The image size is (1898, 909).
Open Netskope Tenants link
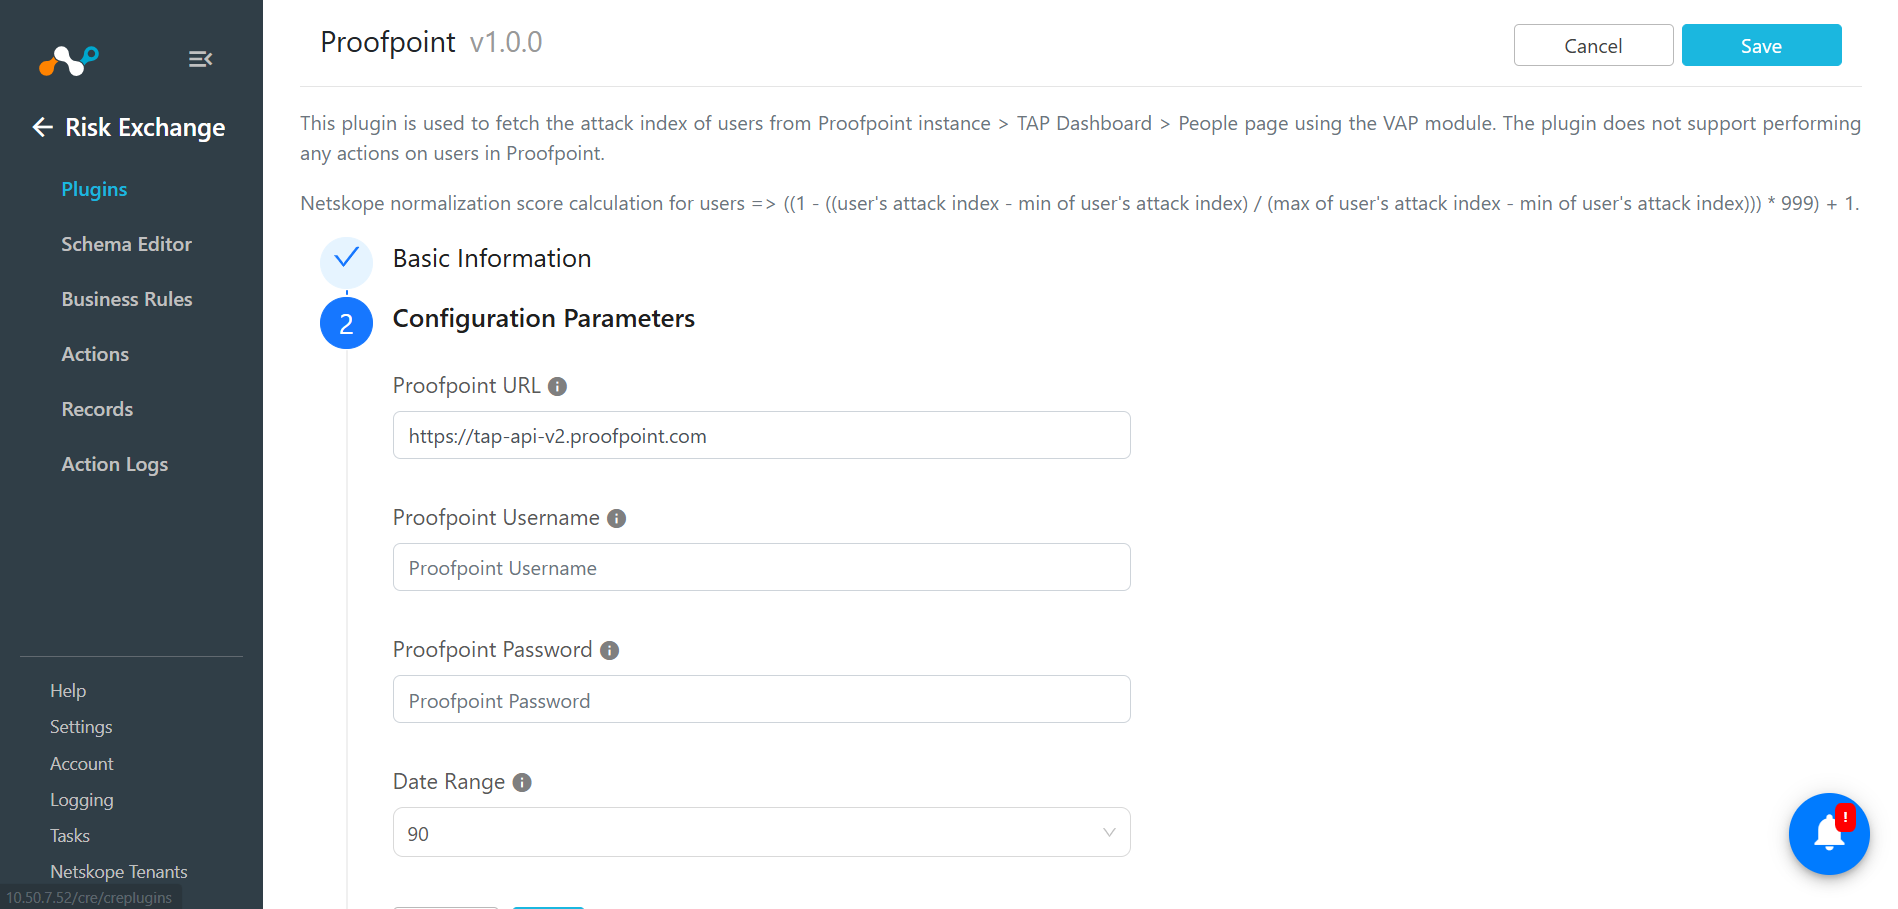(119, 872)
